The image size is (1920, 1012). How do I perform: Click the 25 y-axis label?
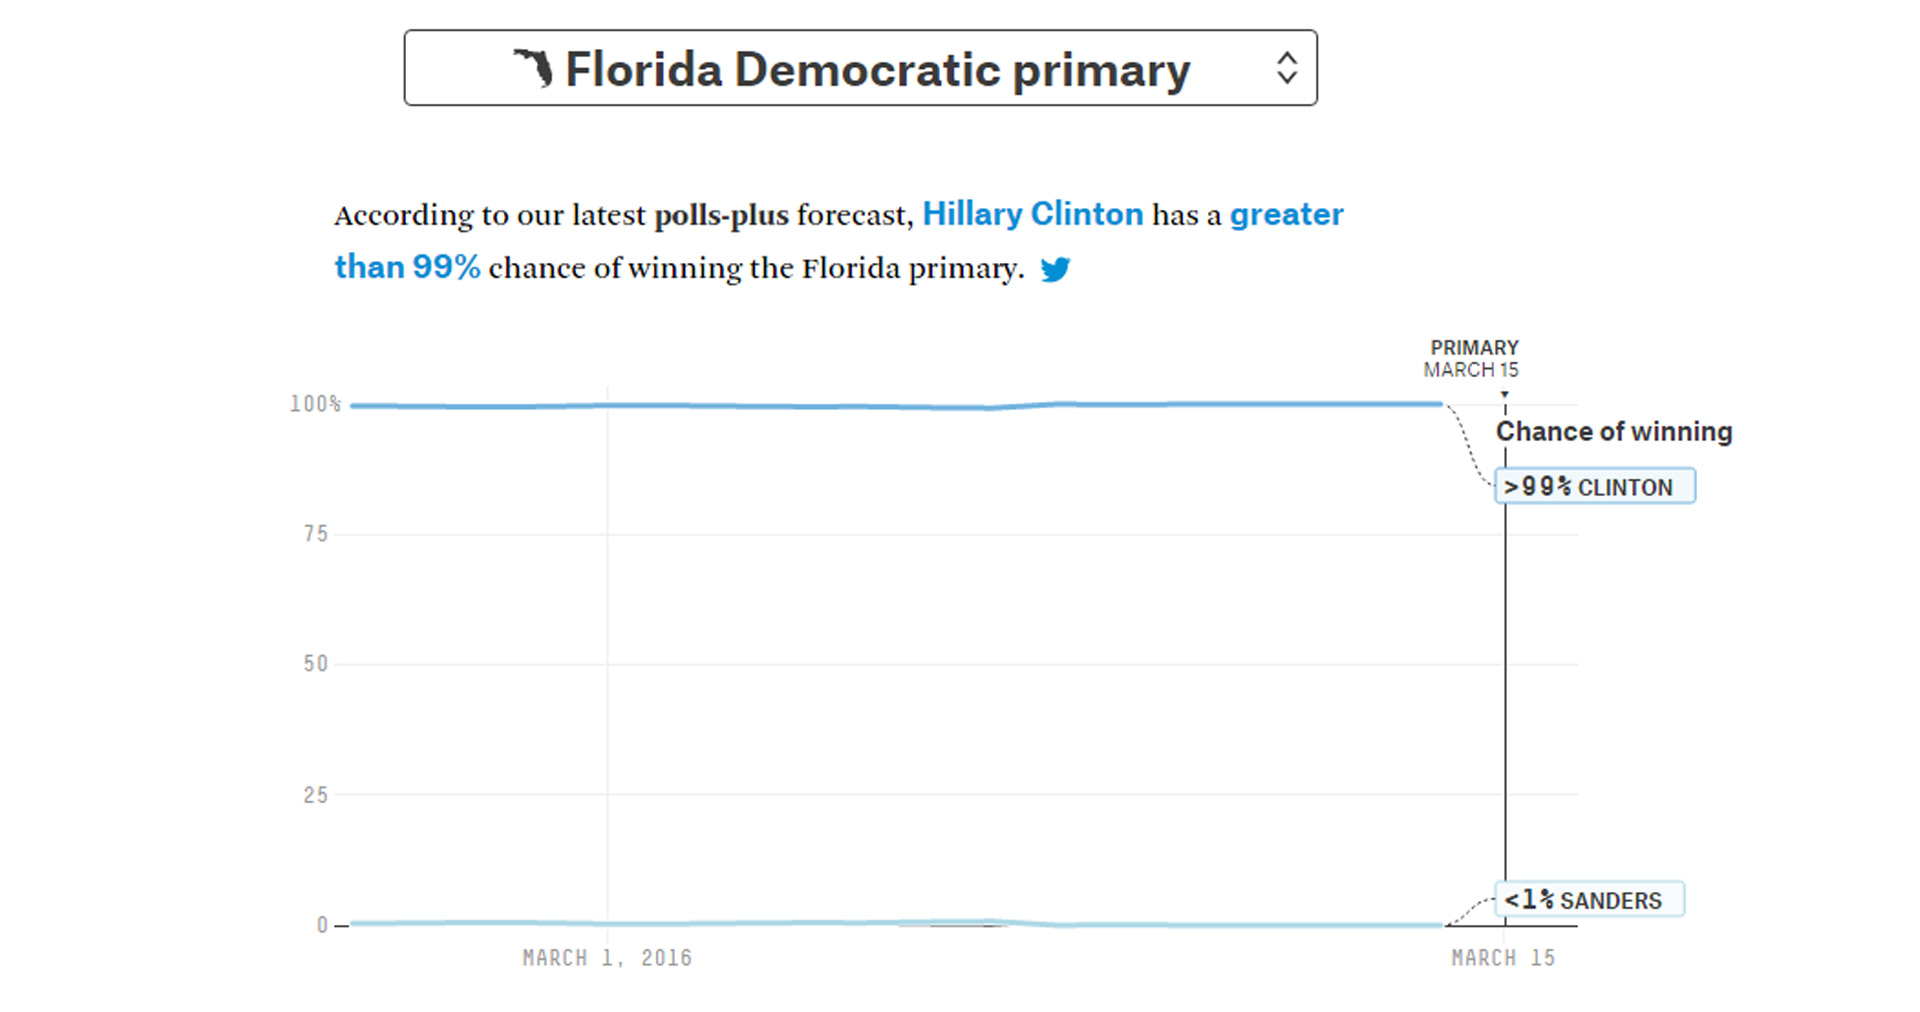315,795
